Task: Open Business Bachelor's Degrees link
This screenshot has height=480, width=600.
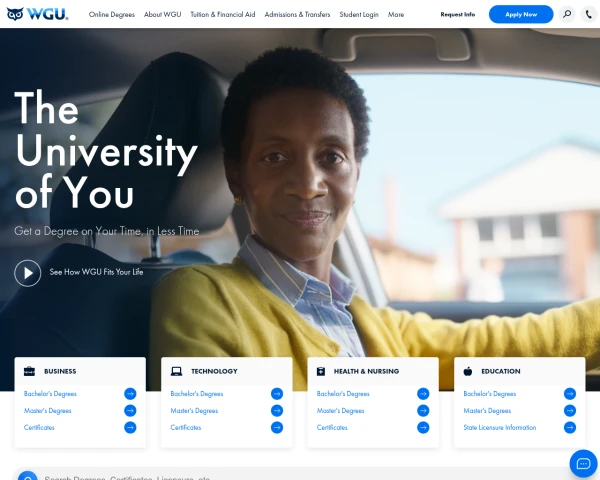Action: [x=50, y=393]
